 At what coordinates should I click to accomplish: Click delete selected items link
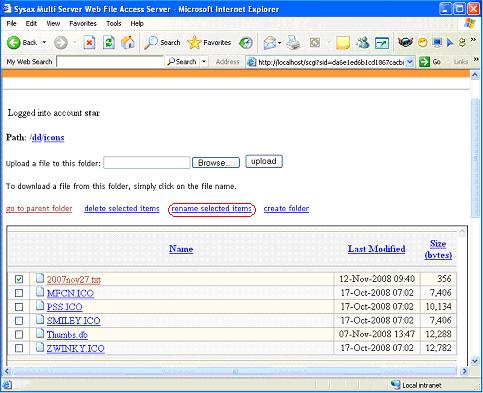coord(122,208)
